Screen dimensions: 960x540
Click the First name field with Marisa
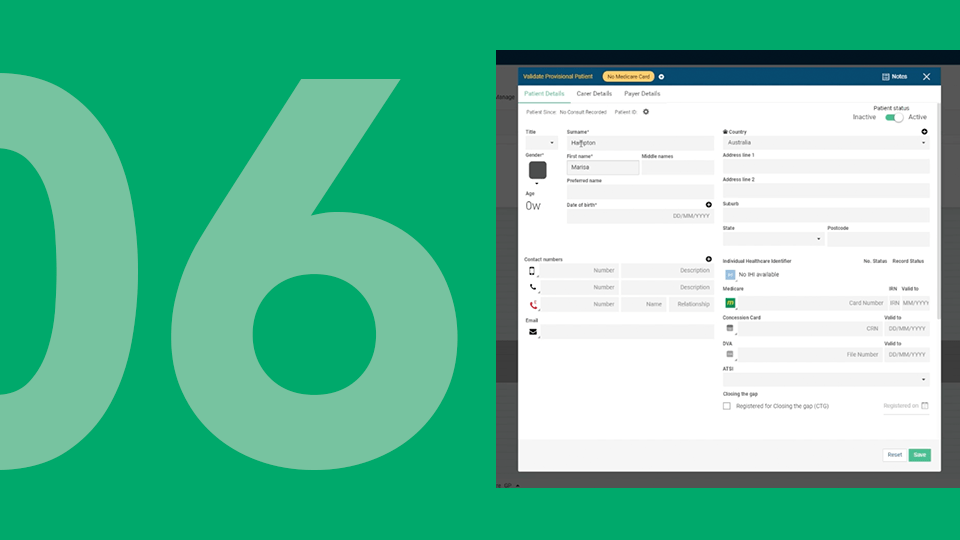coord(602,167)
